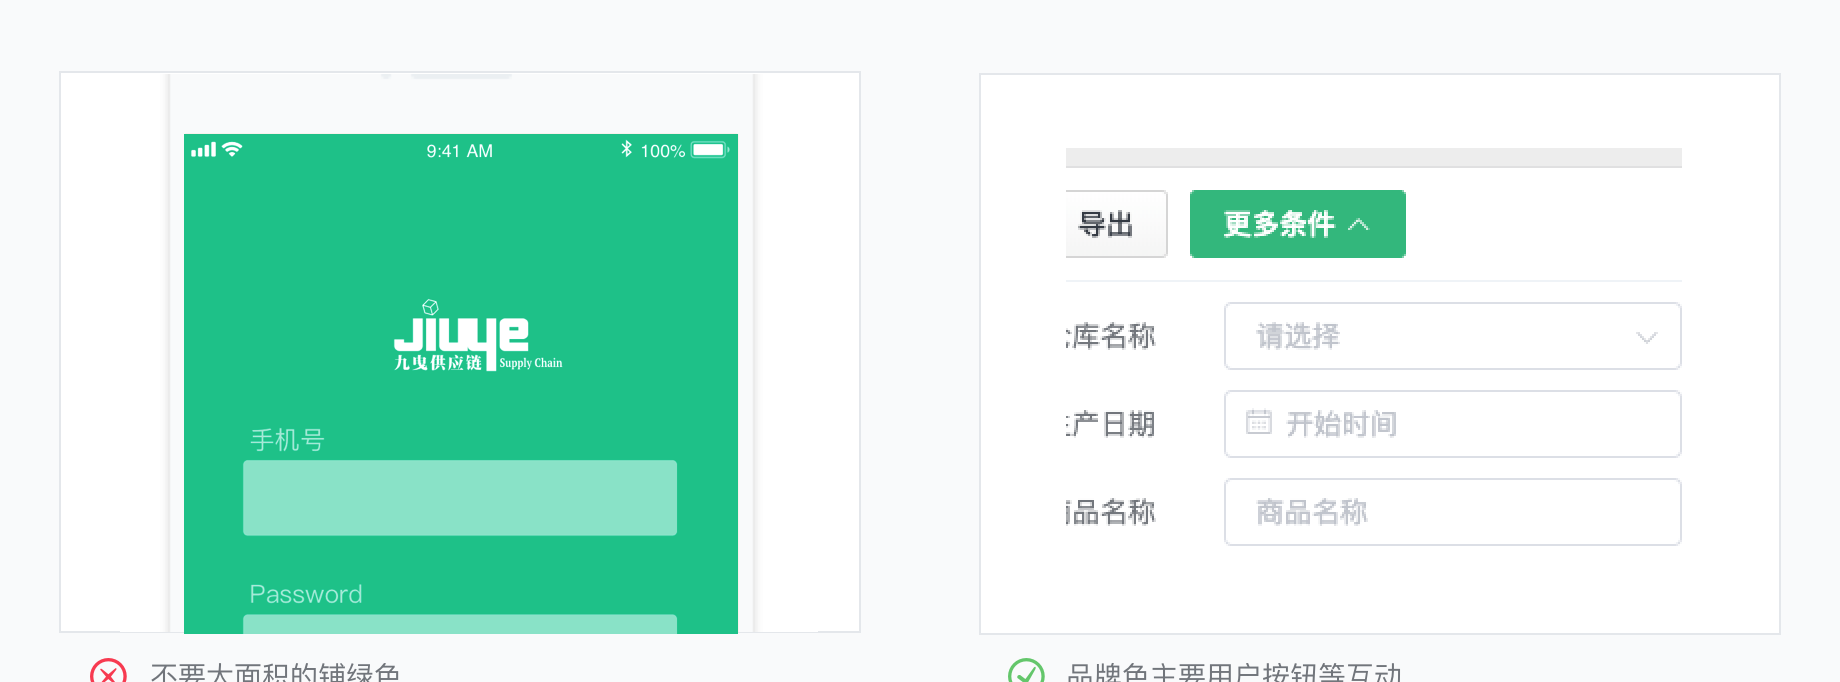Click the gray bar above the buttons
The width and height of the screenshot is (1840, 682).
tap(1373, 158)
